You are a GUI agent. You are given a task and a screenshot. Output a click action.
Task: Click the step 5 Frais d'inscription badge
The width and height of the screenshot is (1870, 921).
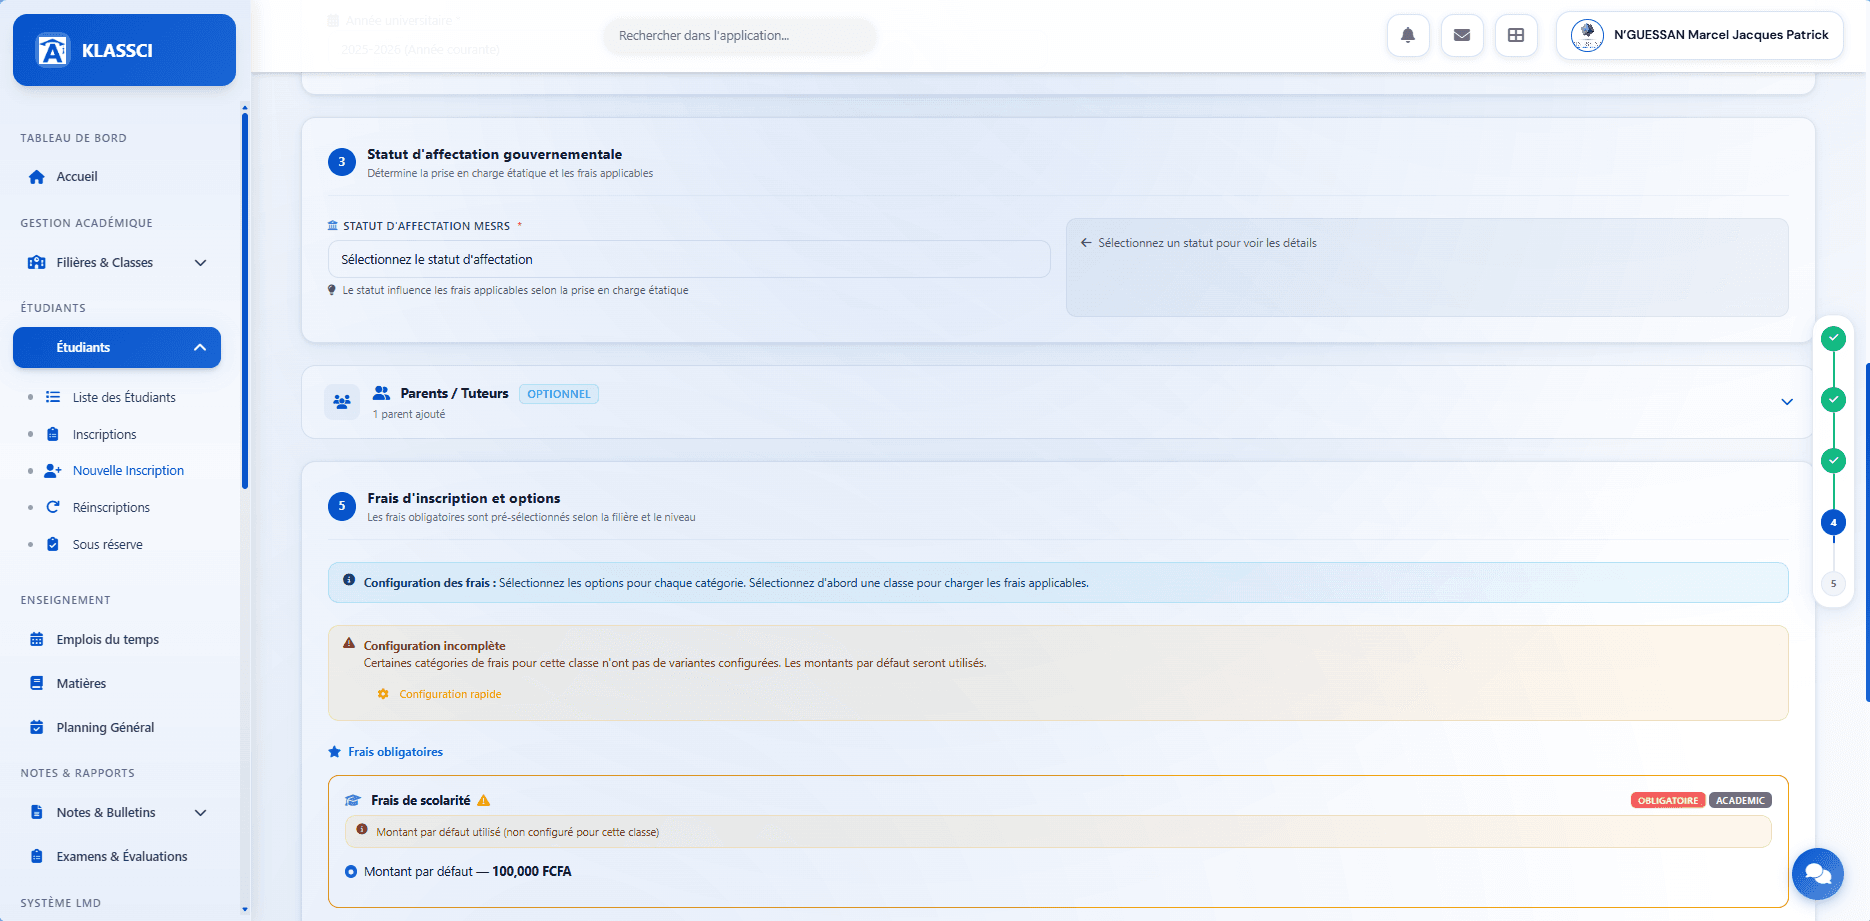coord(342,506)
